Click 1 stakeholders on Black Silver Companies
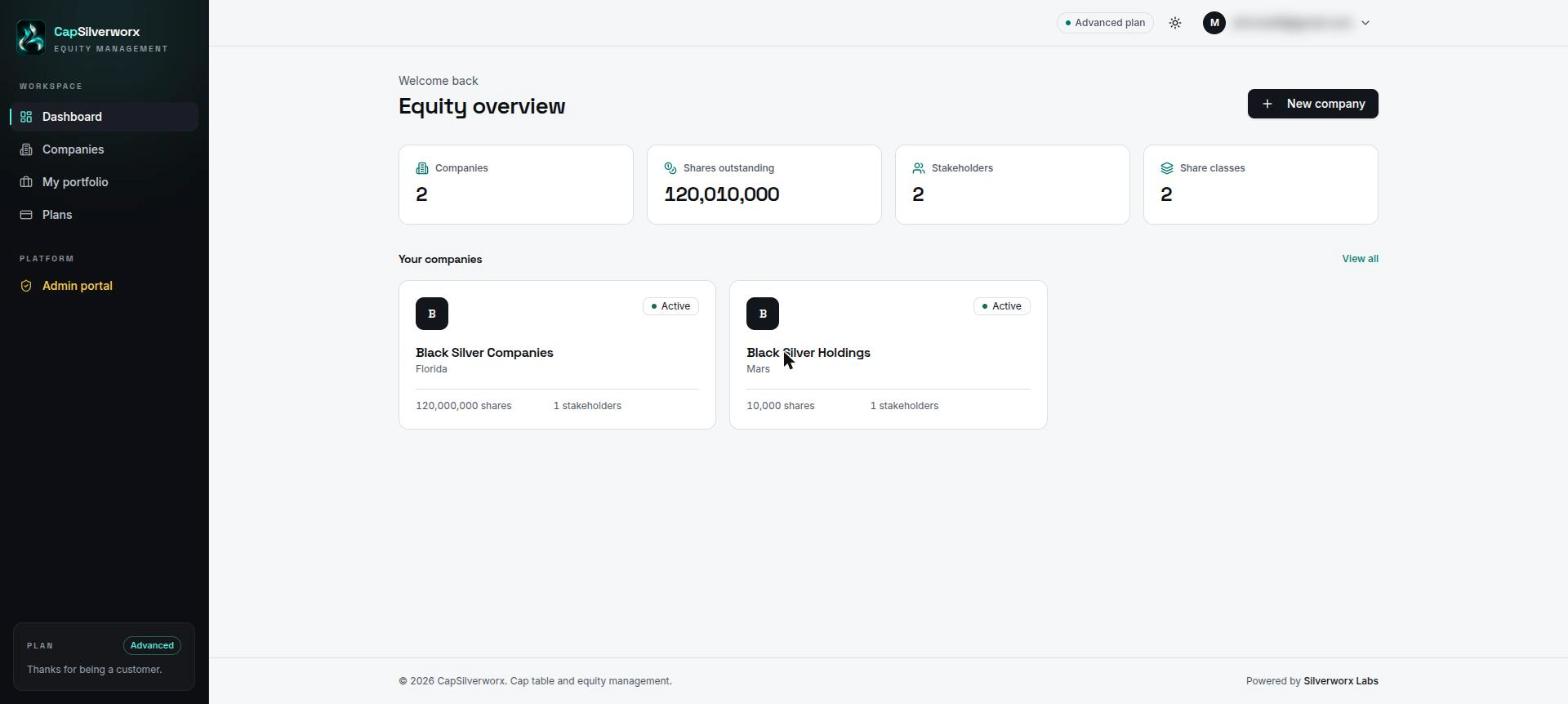The image size is (1568, 704). click(x=587, y=406)
